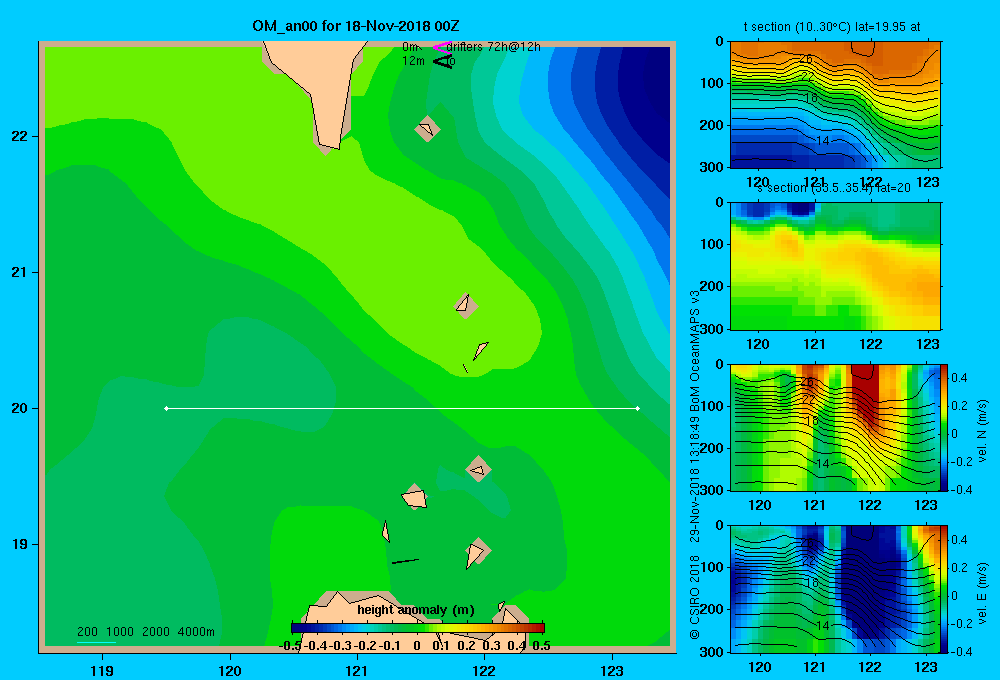Click the '200 1000 2000 4000m' depth contour legend
The image size is (1000, 680).
(145, 632)
